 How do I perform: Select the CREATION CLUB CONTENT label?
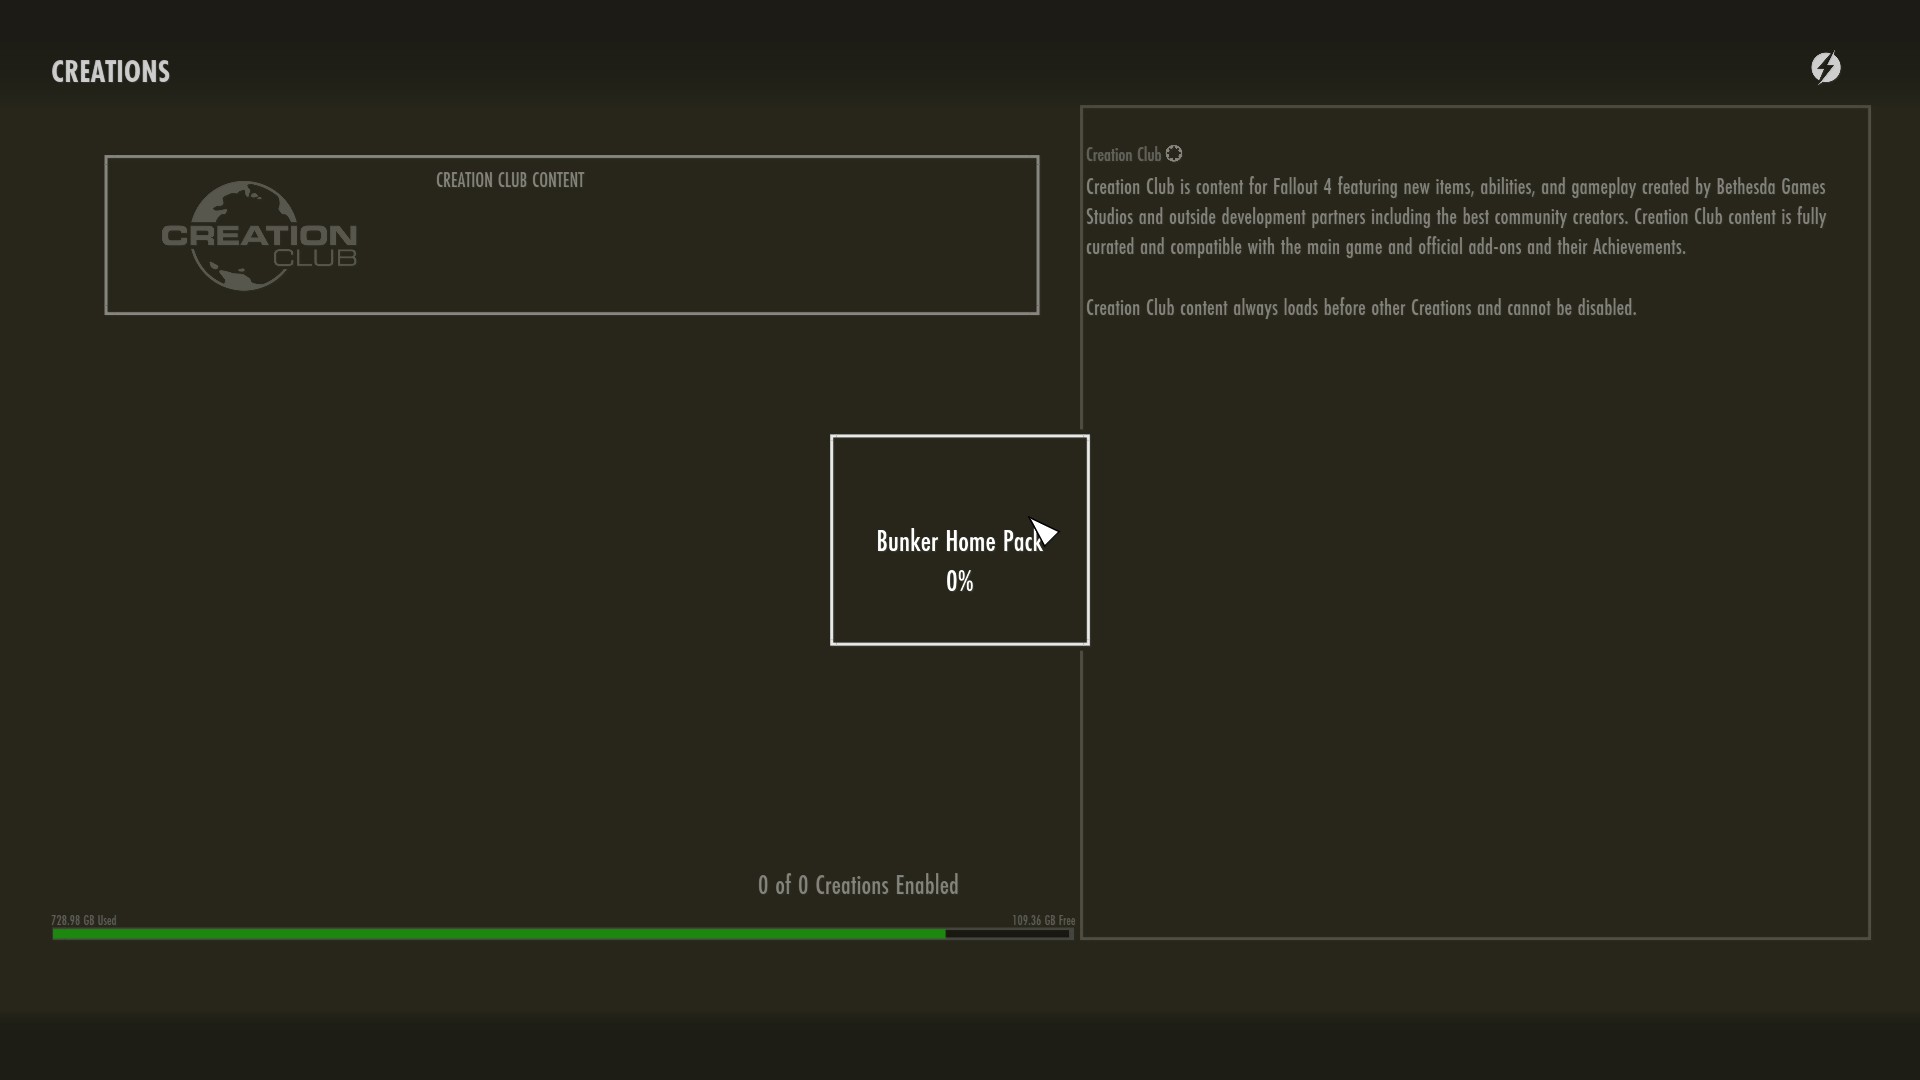click(510, 181)
